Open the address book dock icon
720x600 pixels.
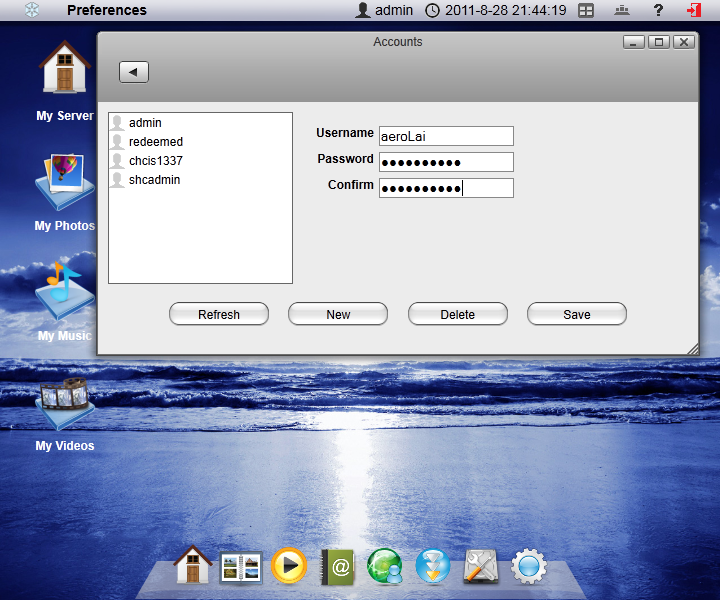coord(338,567)
